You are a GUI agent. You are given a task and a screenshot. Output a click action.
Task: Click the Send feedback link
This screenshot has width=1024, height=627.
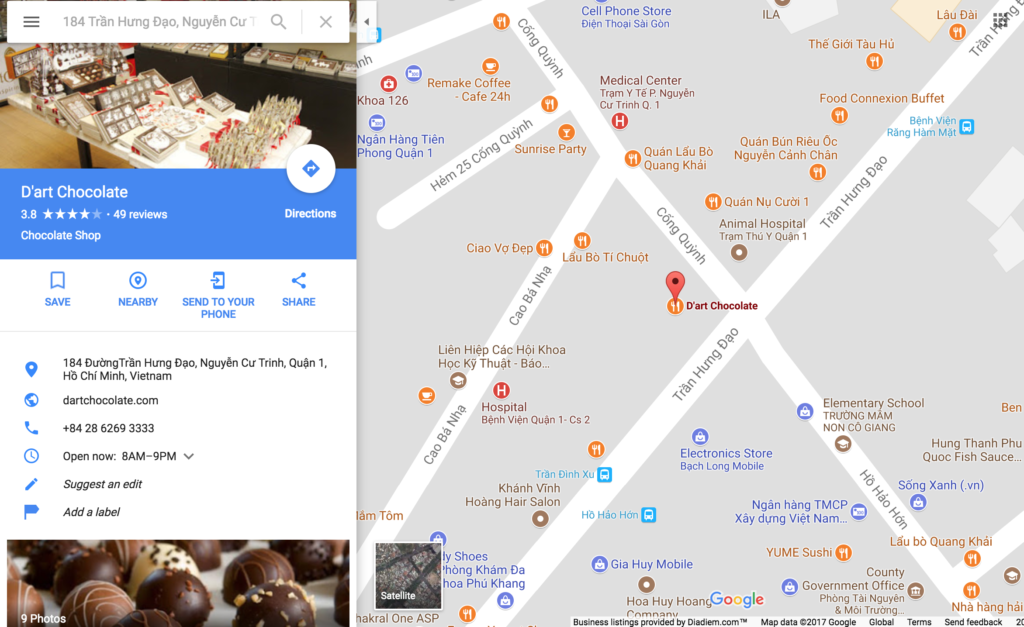click(973, 622)
